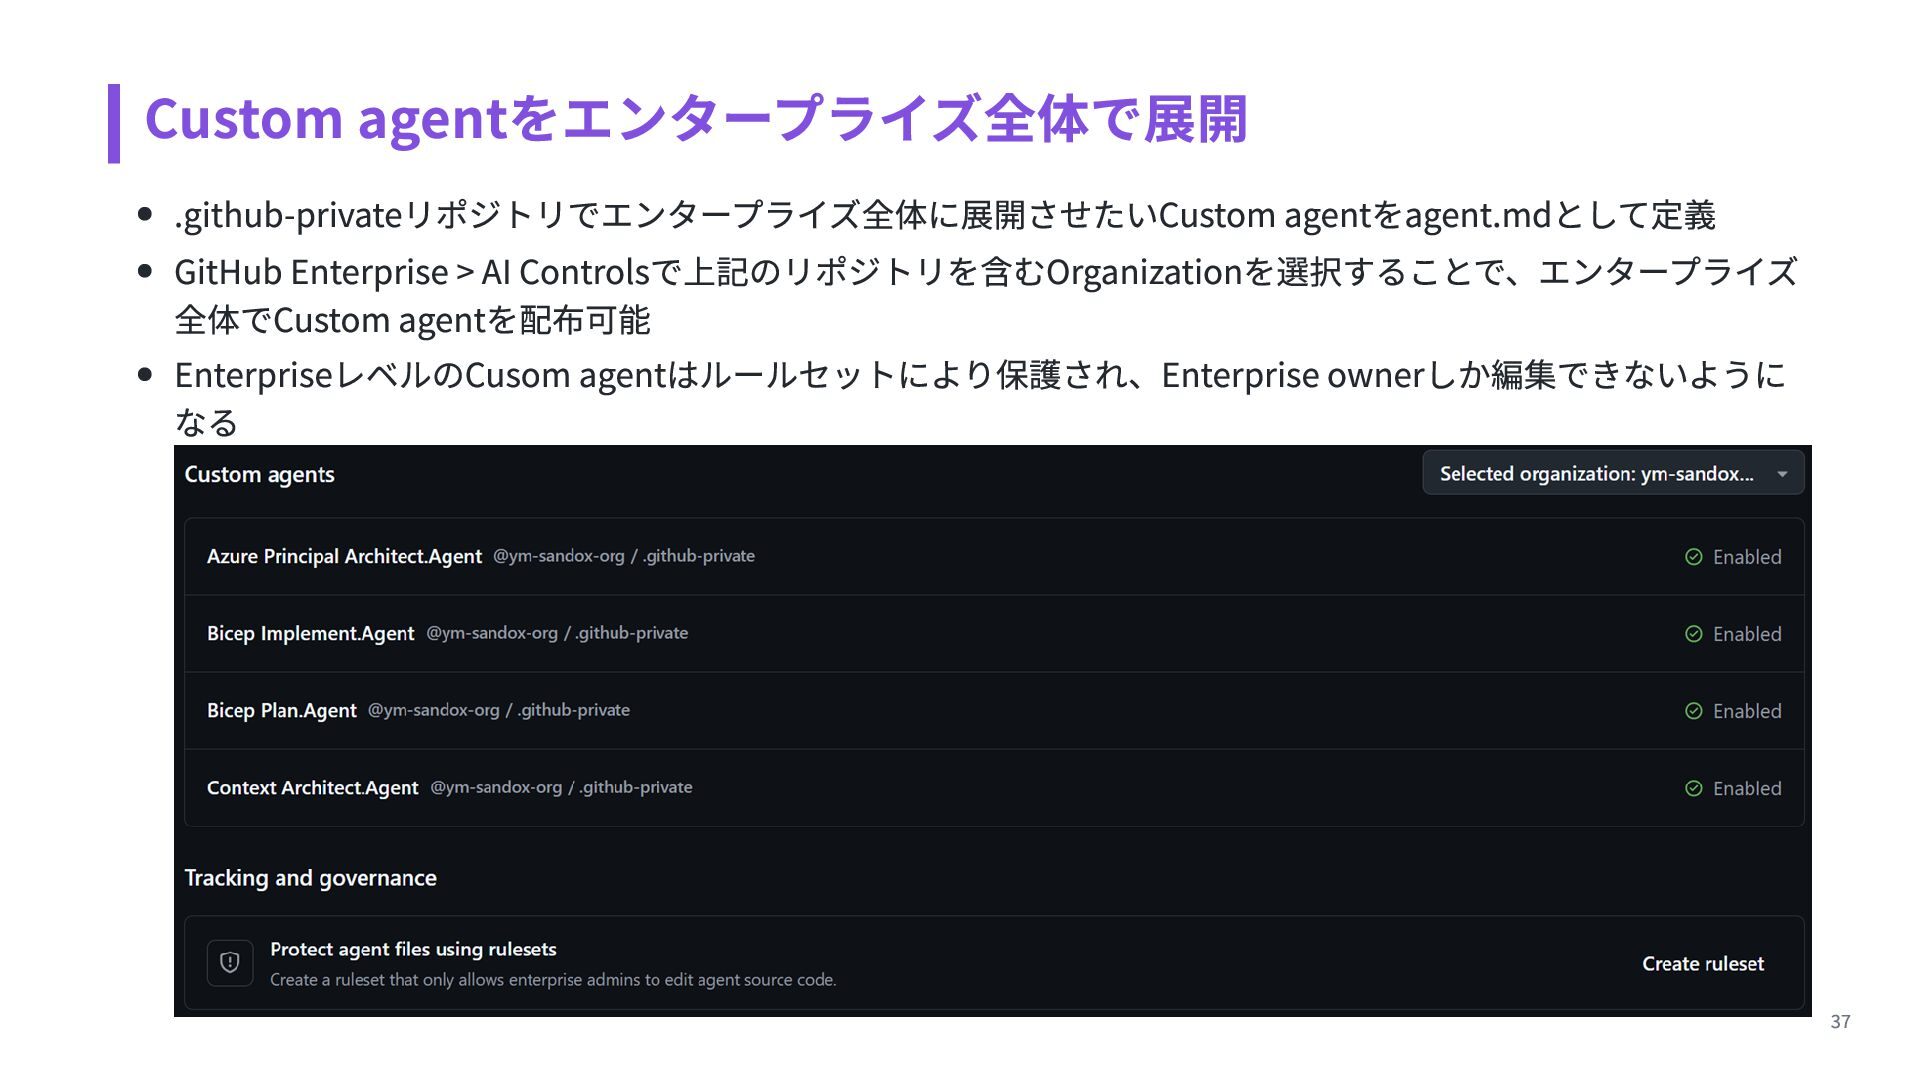The image size is (1920, 1080).
Task: Click the Enabled status text for Bicep Plan.Agent
Action: coord(1747,711)
